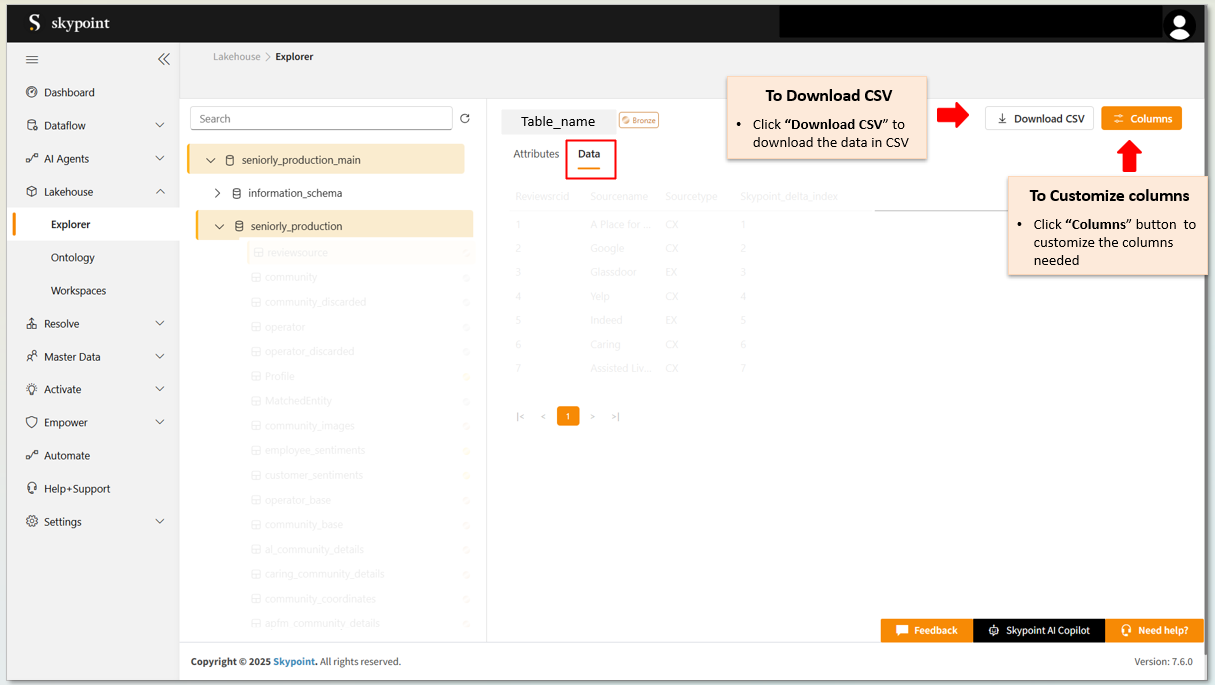The width and height of the screenshot is (1215, 685).
Task: Collapse the seniorly_production schema node
Action: 220,227
